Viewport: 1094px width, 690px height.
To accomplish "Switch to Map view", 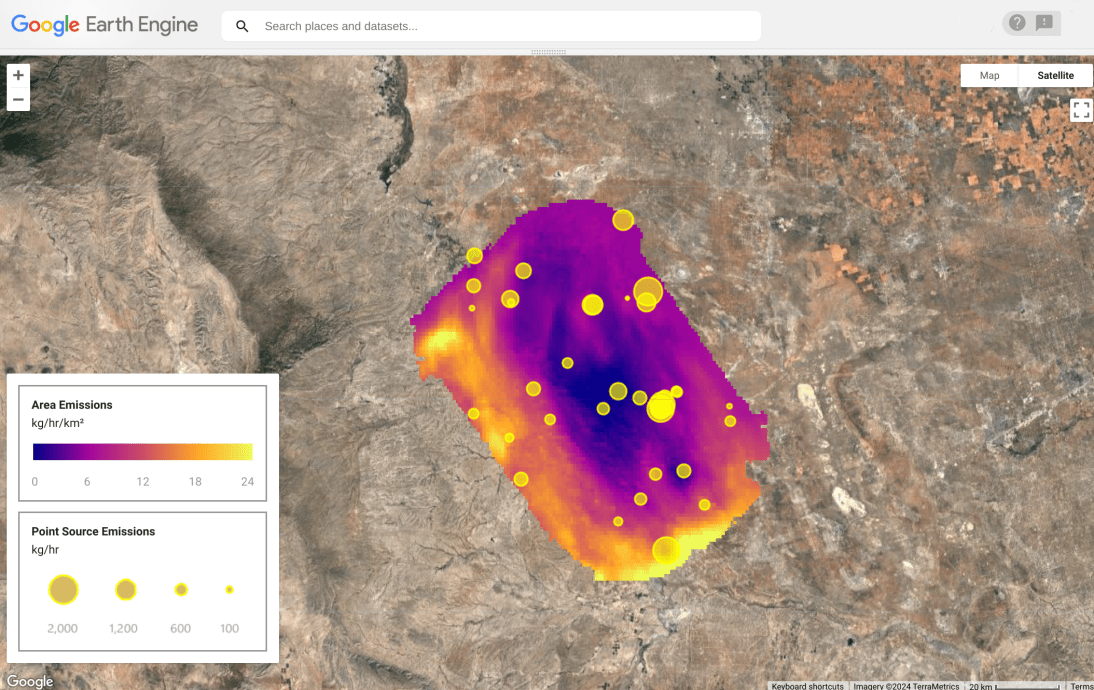I will pos(988,75).
